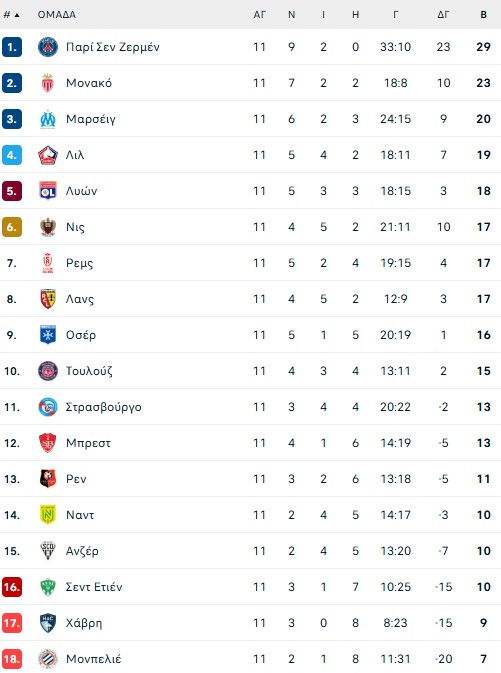Select the Lille club badge
The image size is (501, 673).
pyautogui.click(x=48, y=155)
